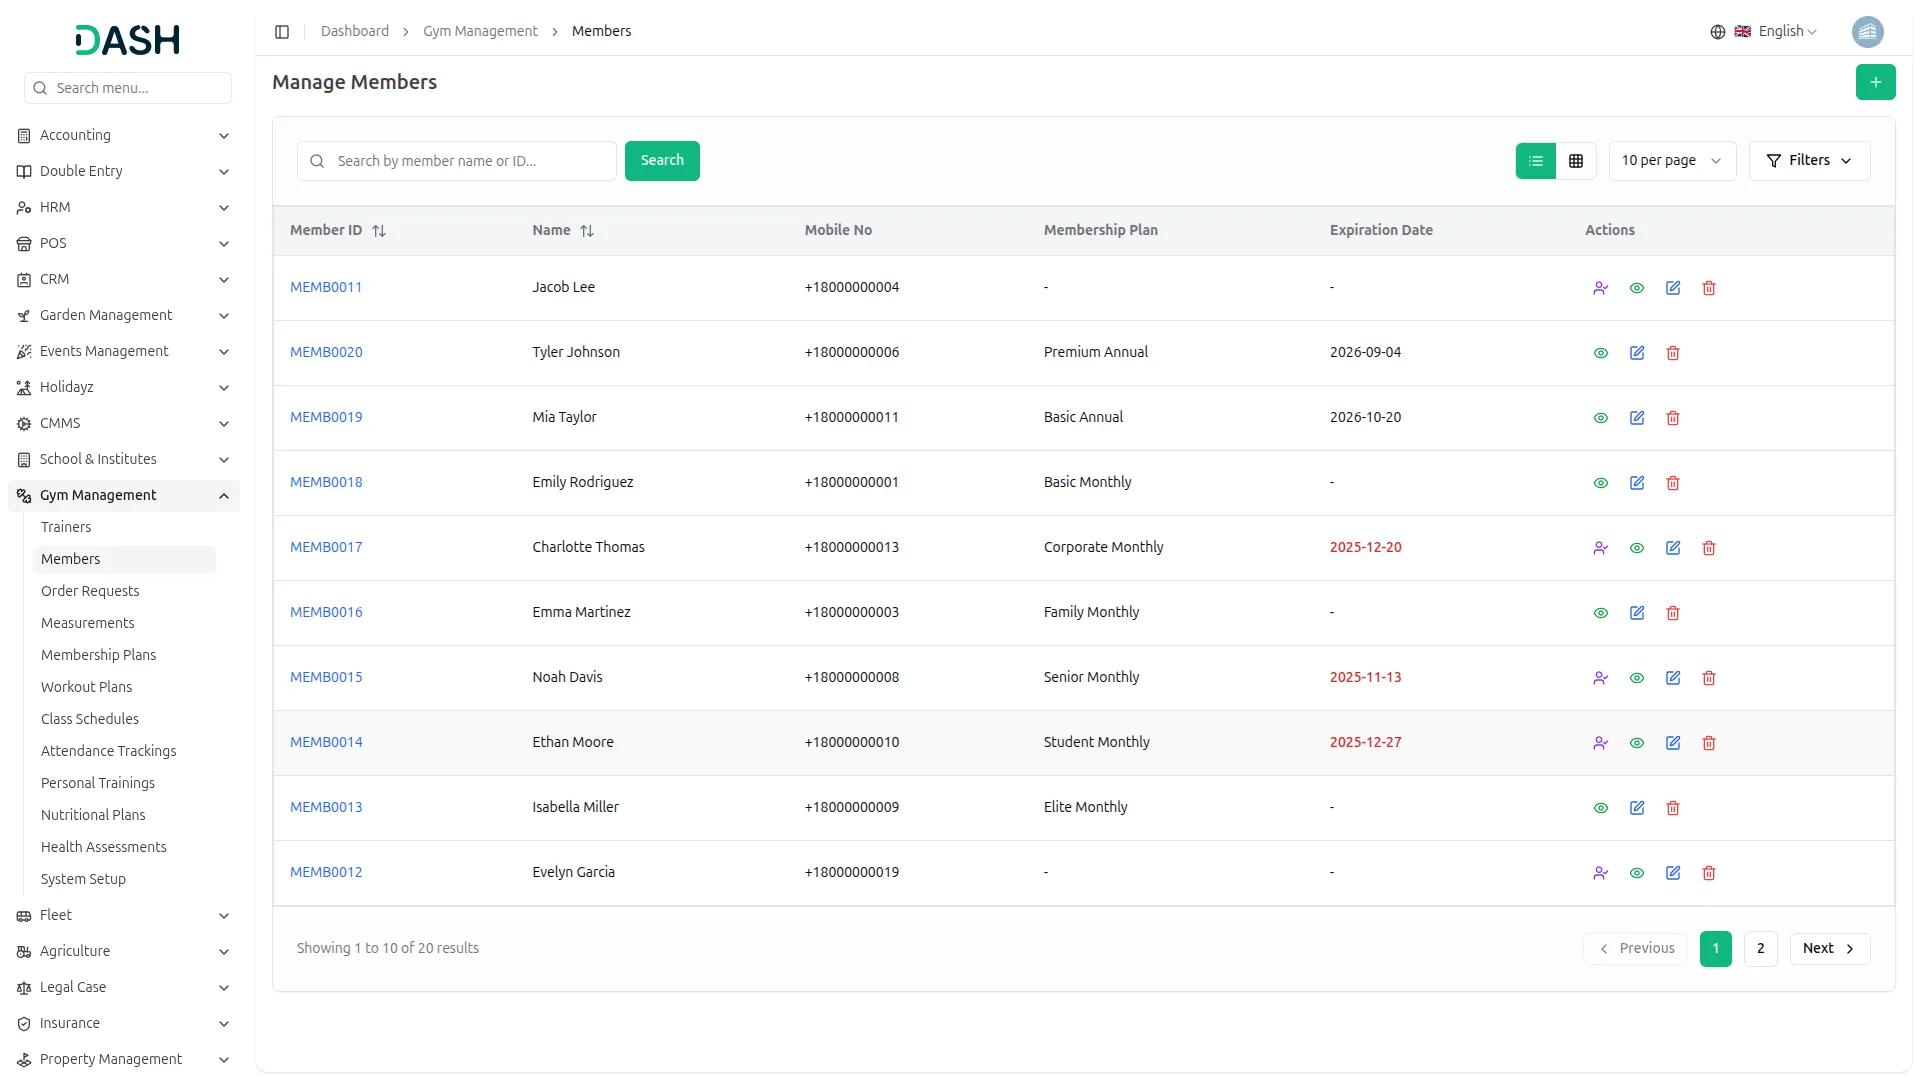Click edit icon for Tyler Johnson
1920x1080 pixels.
[1637, 353]
